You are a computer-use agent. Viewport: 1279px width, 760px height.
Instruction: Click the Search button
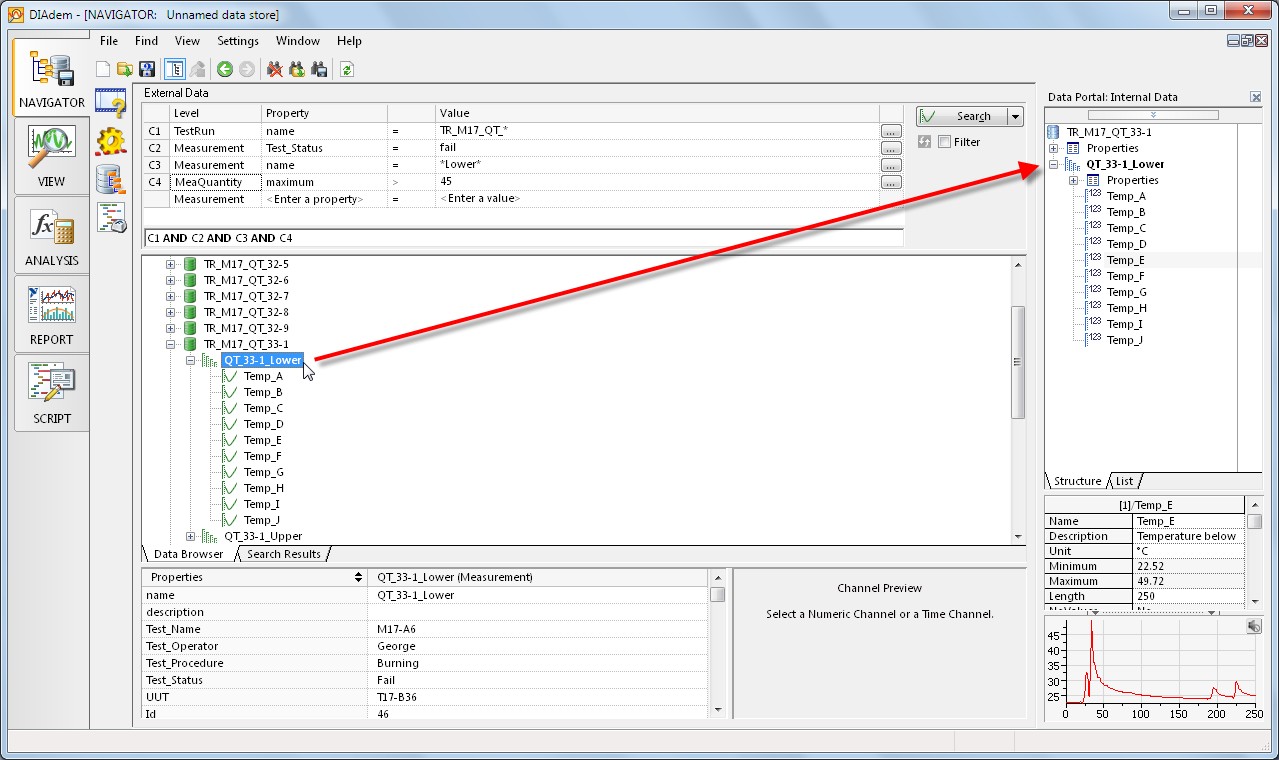click(961, 116)
